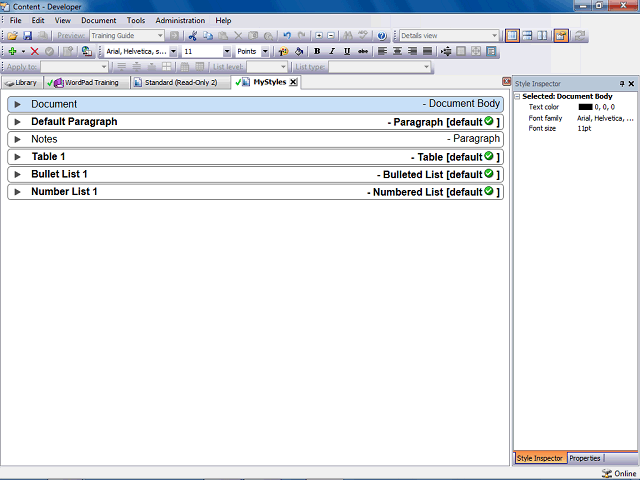Click the vertical split layout icon
This screenshot has height=480, width=640.
pyautogui.click(x=542, y=36)
